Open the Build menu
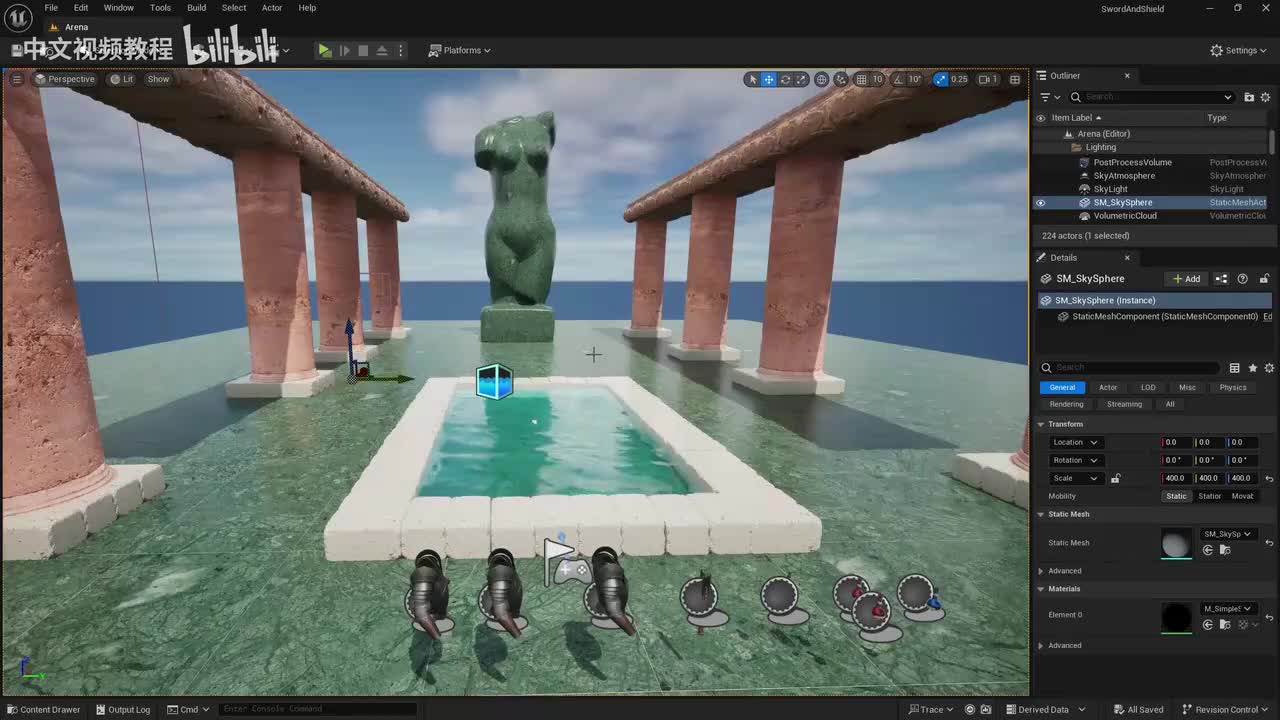This screenshot has height=720, width=1280. pos(196,8)
